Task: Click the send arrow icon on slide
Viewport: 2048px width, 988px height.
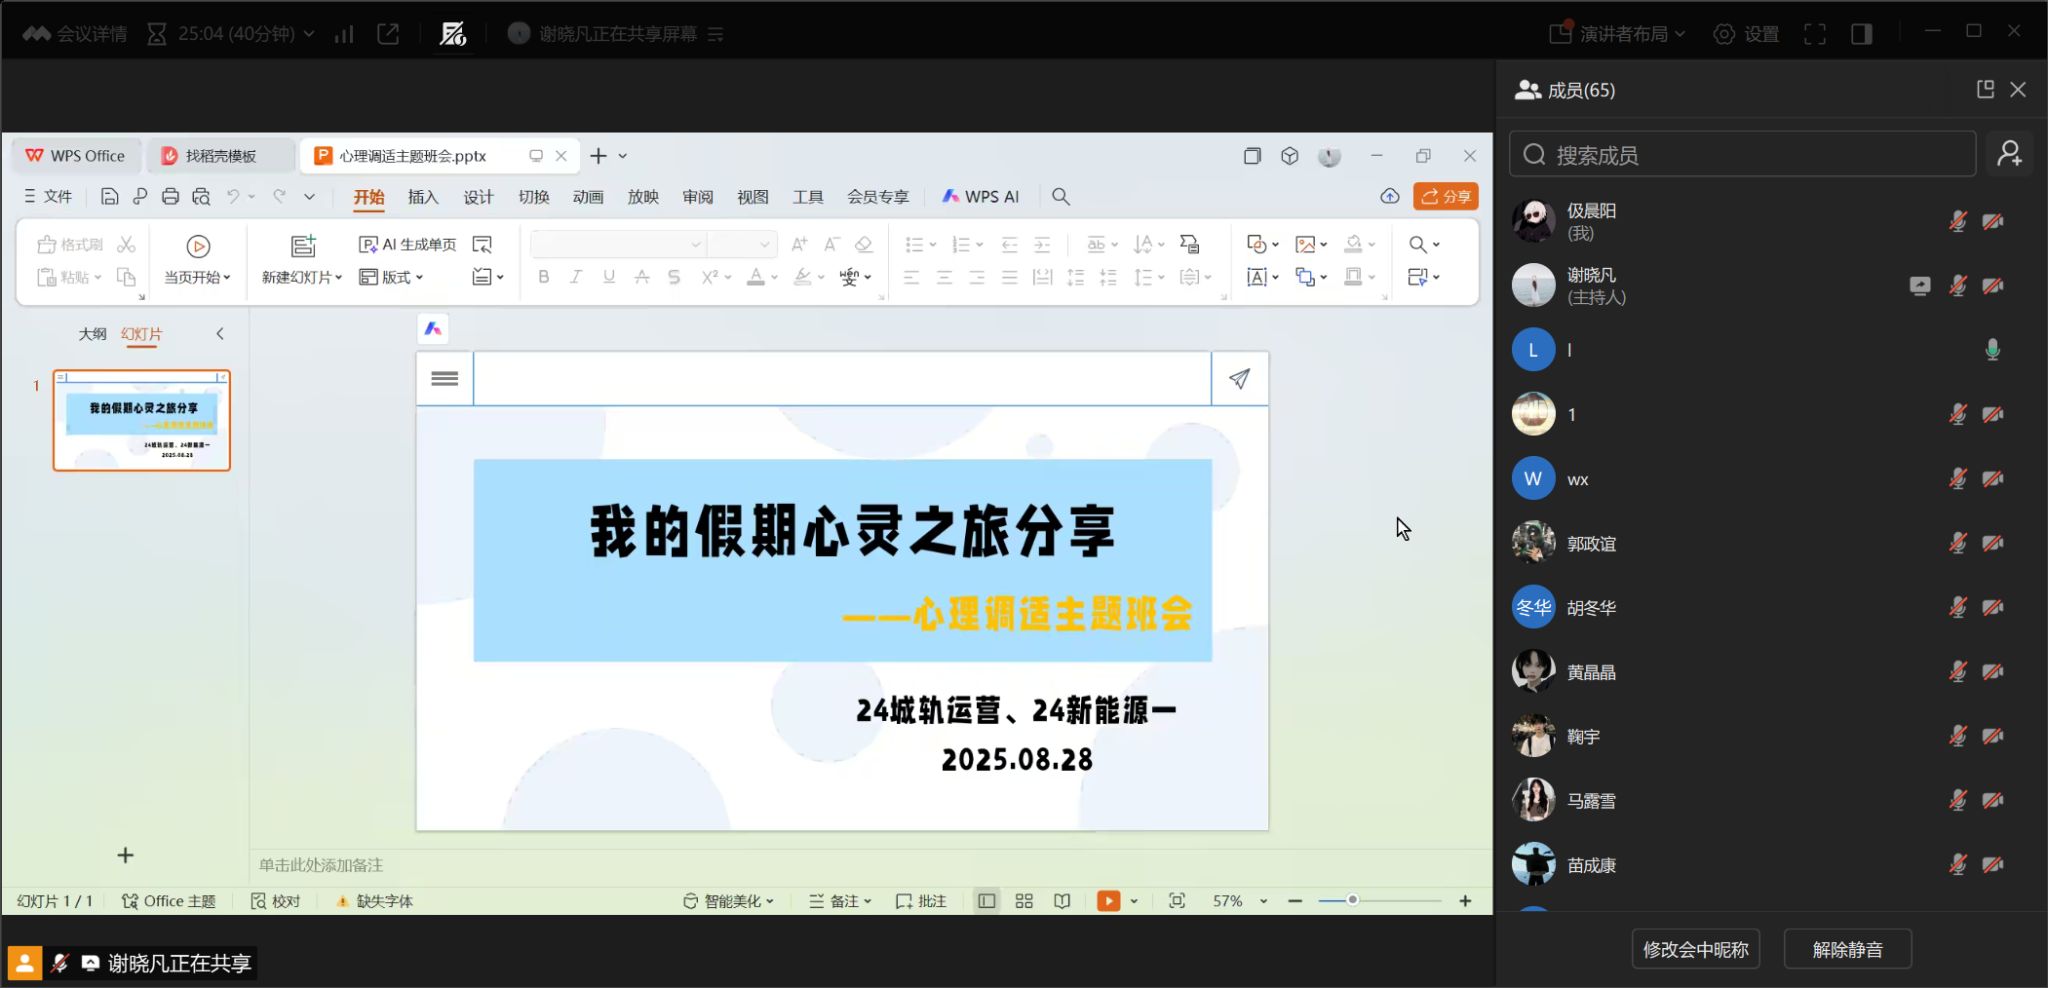Action: (x=1239, y=378)
